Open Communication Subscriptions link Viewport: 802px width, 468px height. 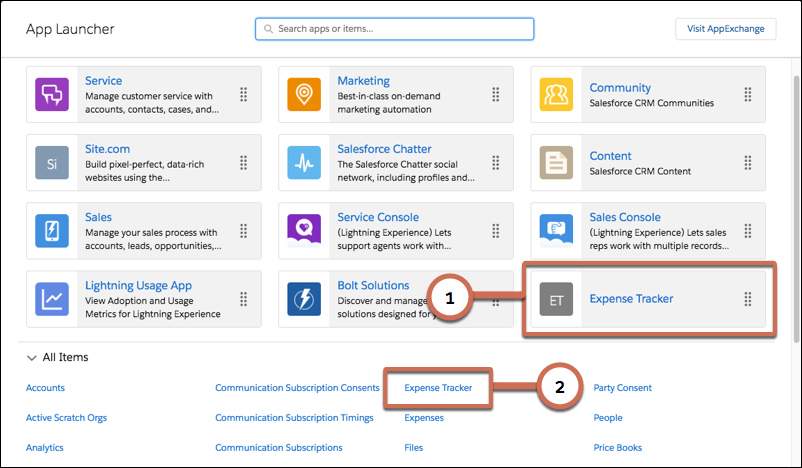click(x=279, y=448)
